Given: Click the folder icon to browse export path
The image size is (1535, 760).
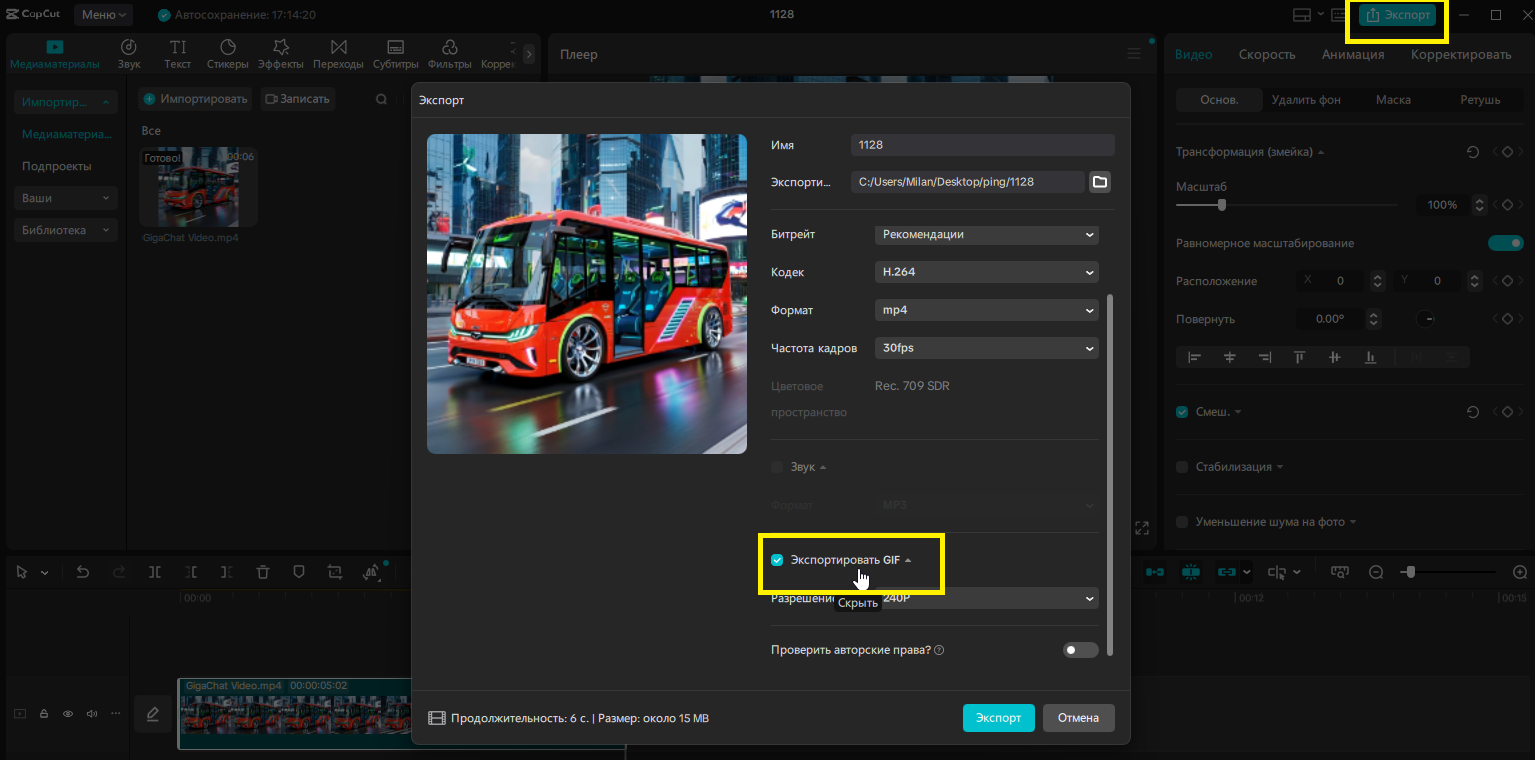Looking at the screenshot, I should pos(1099,182).
